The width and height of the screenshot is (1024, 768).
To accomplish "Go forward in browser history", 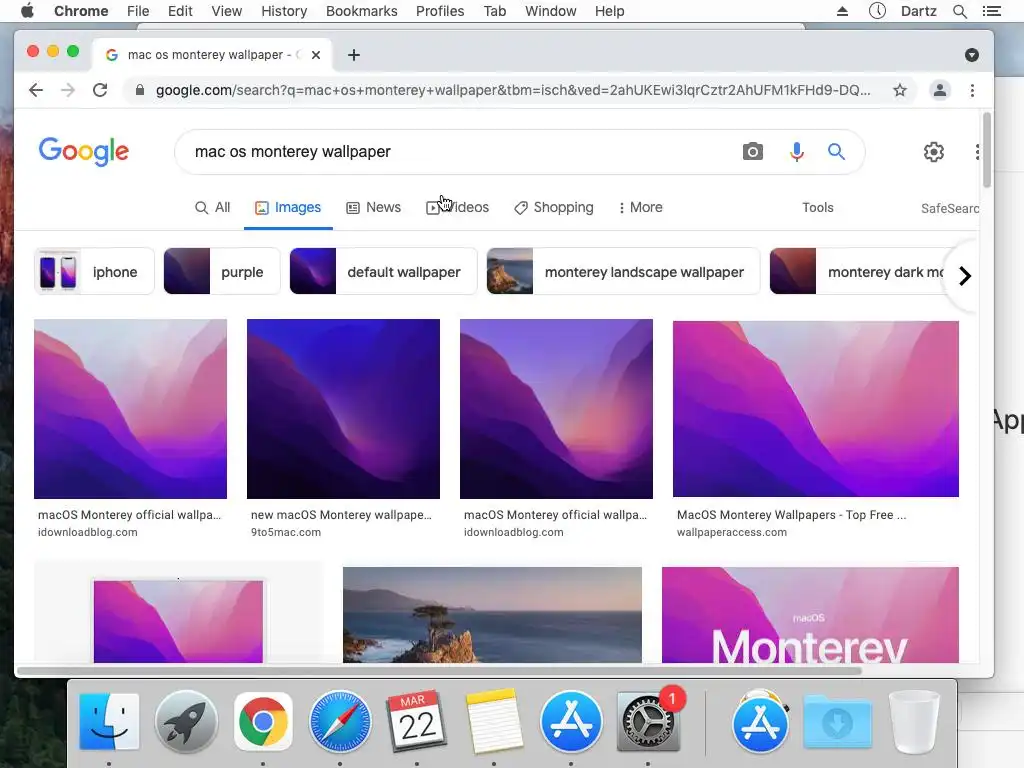I will click(68, 90).
